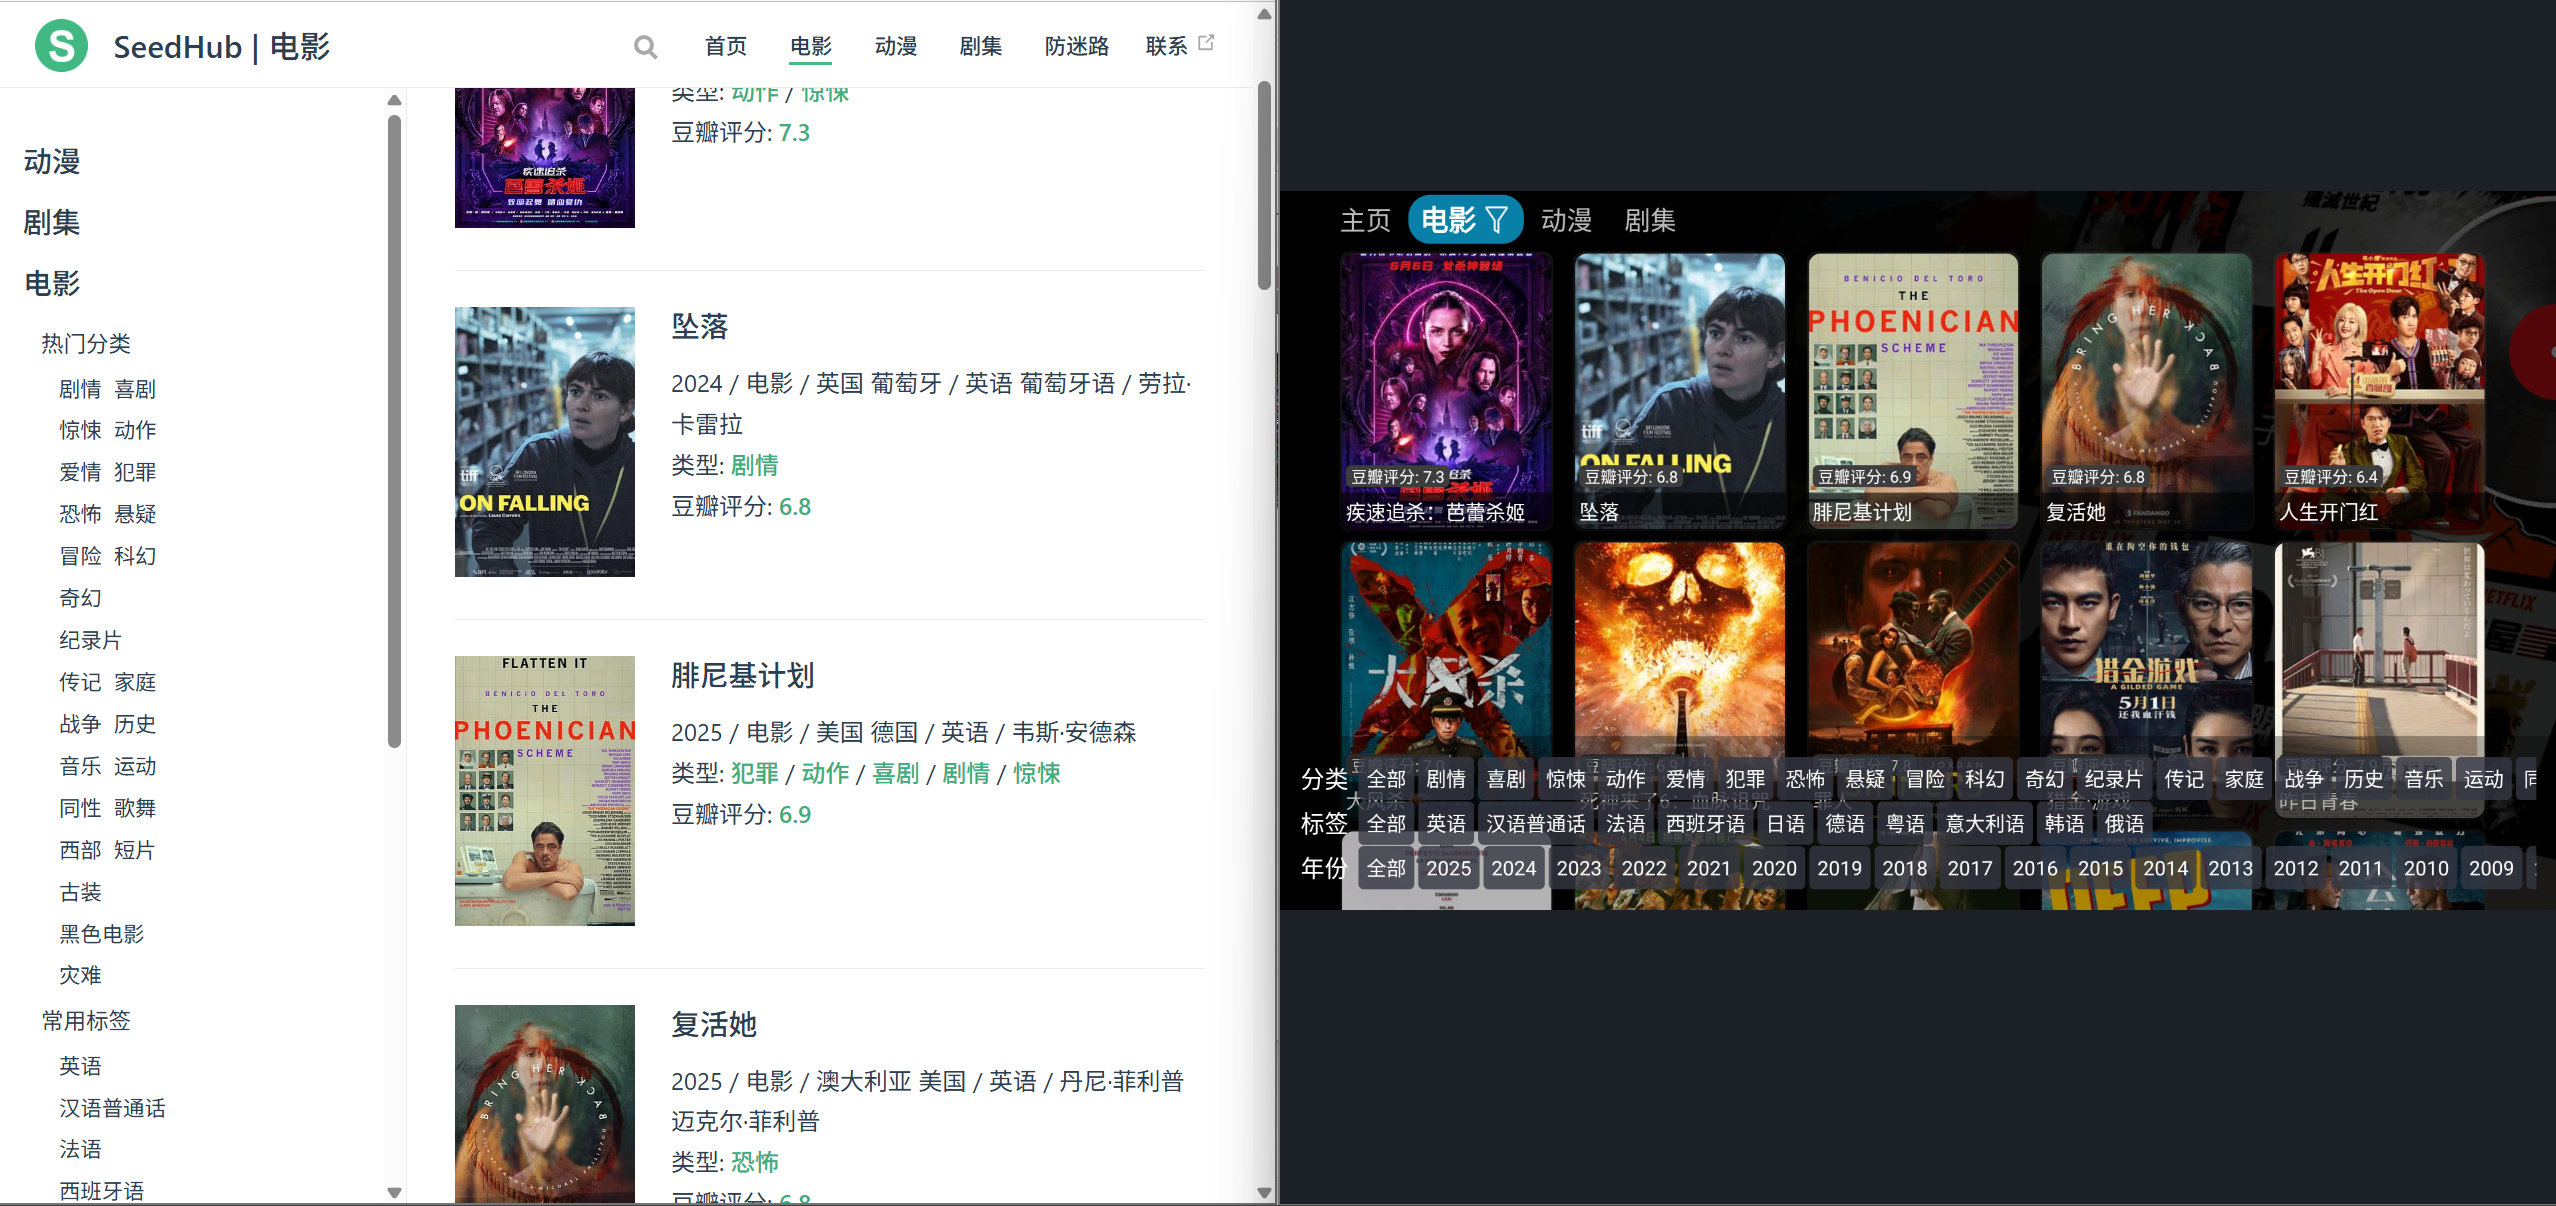The image size is (2556, 1206).
Task: Select 英语 in the 标签 filter row
Action: point(1445,824)
